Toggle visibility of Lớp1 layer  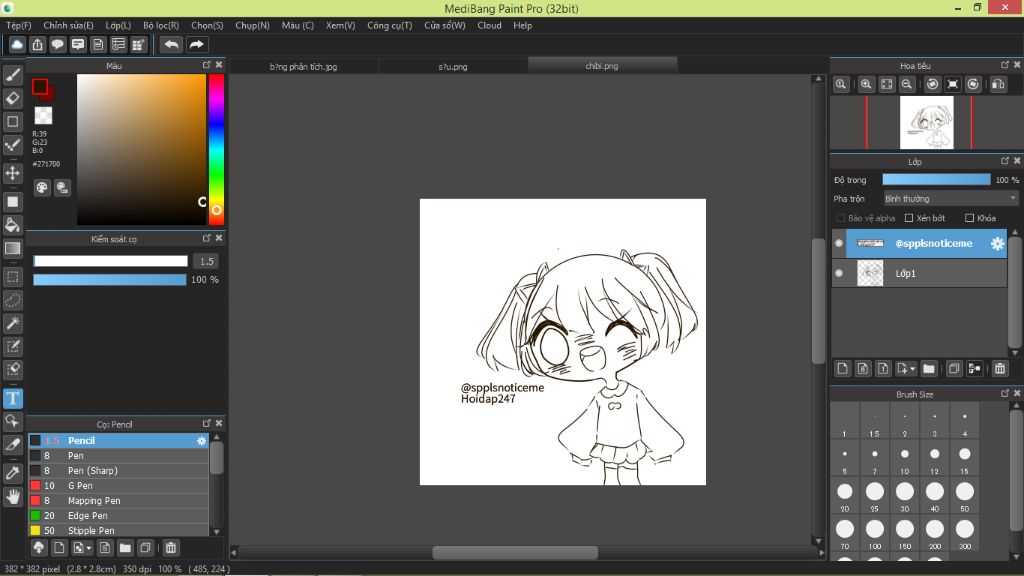pyautogui.click(x=839, y=274)
